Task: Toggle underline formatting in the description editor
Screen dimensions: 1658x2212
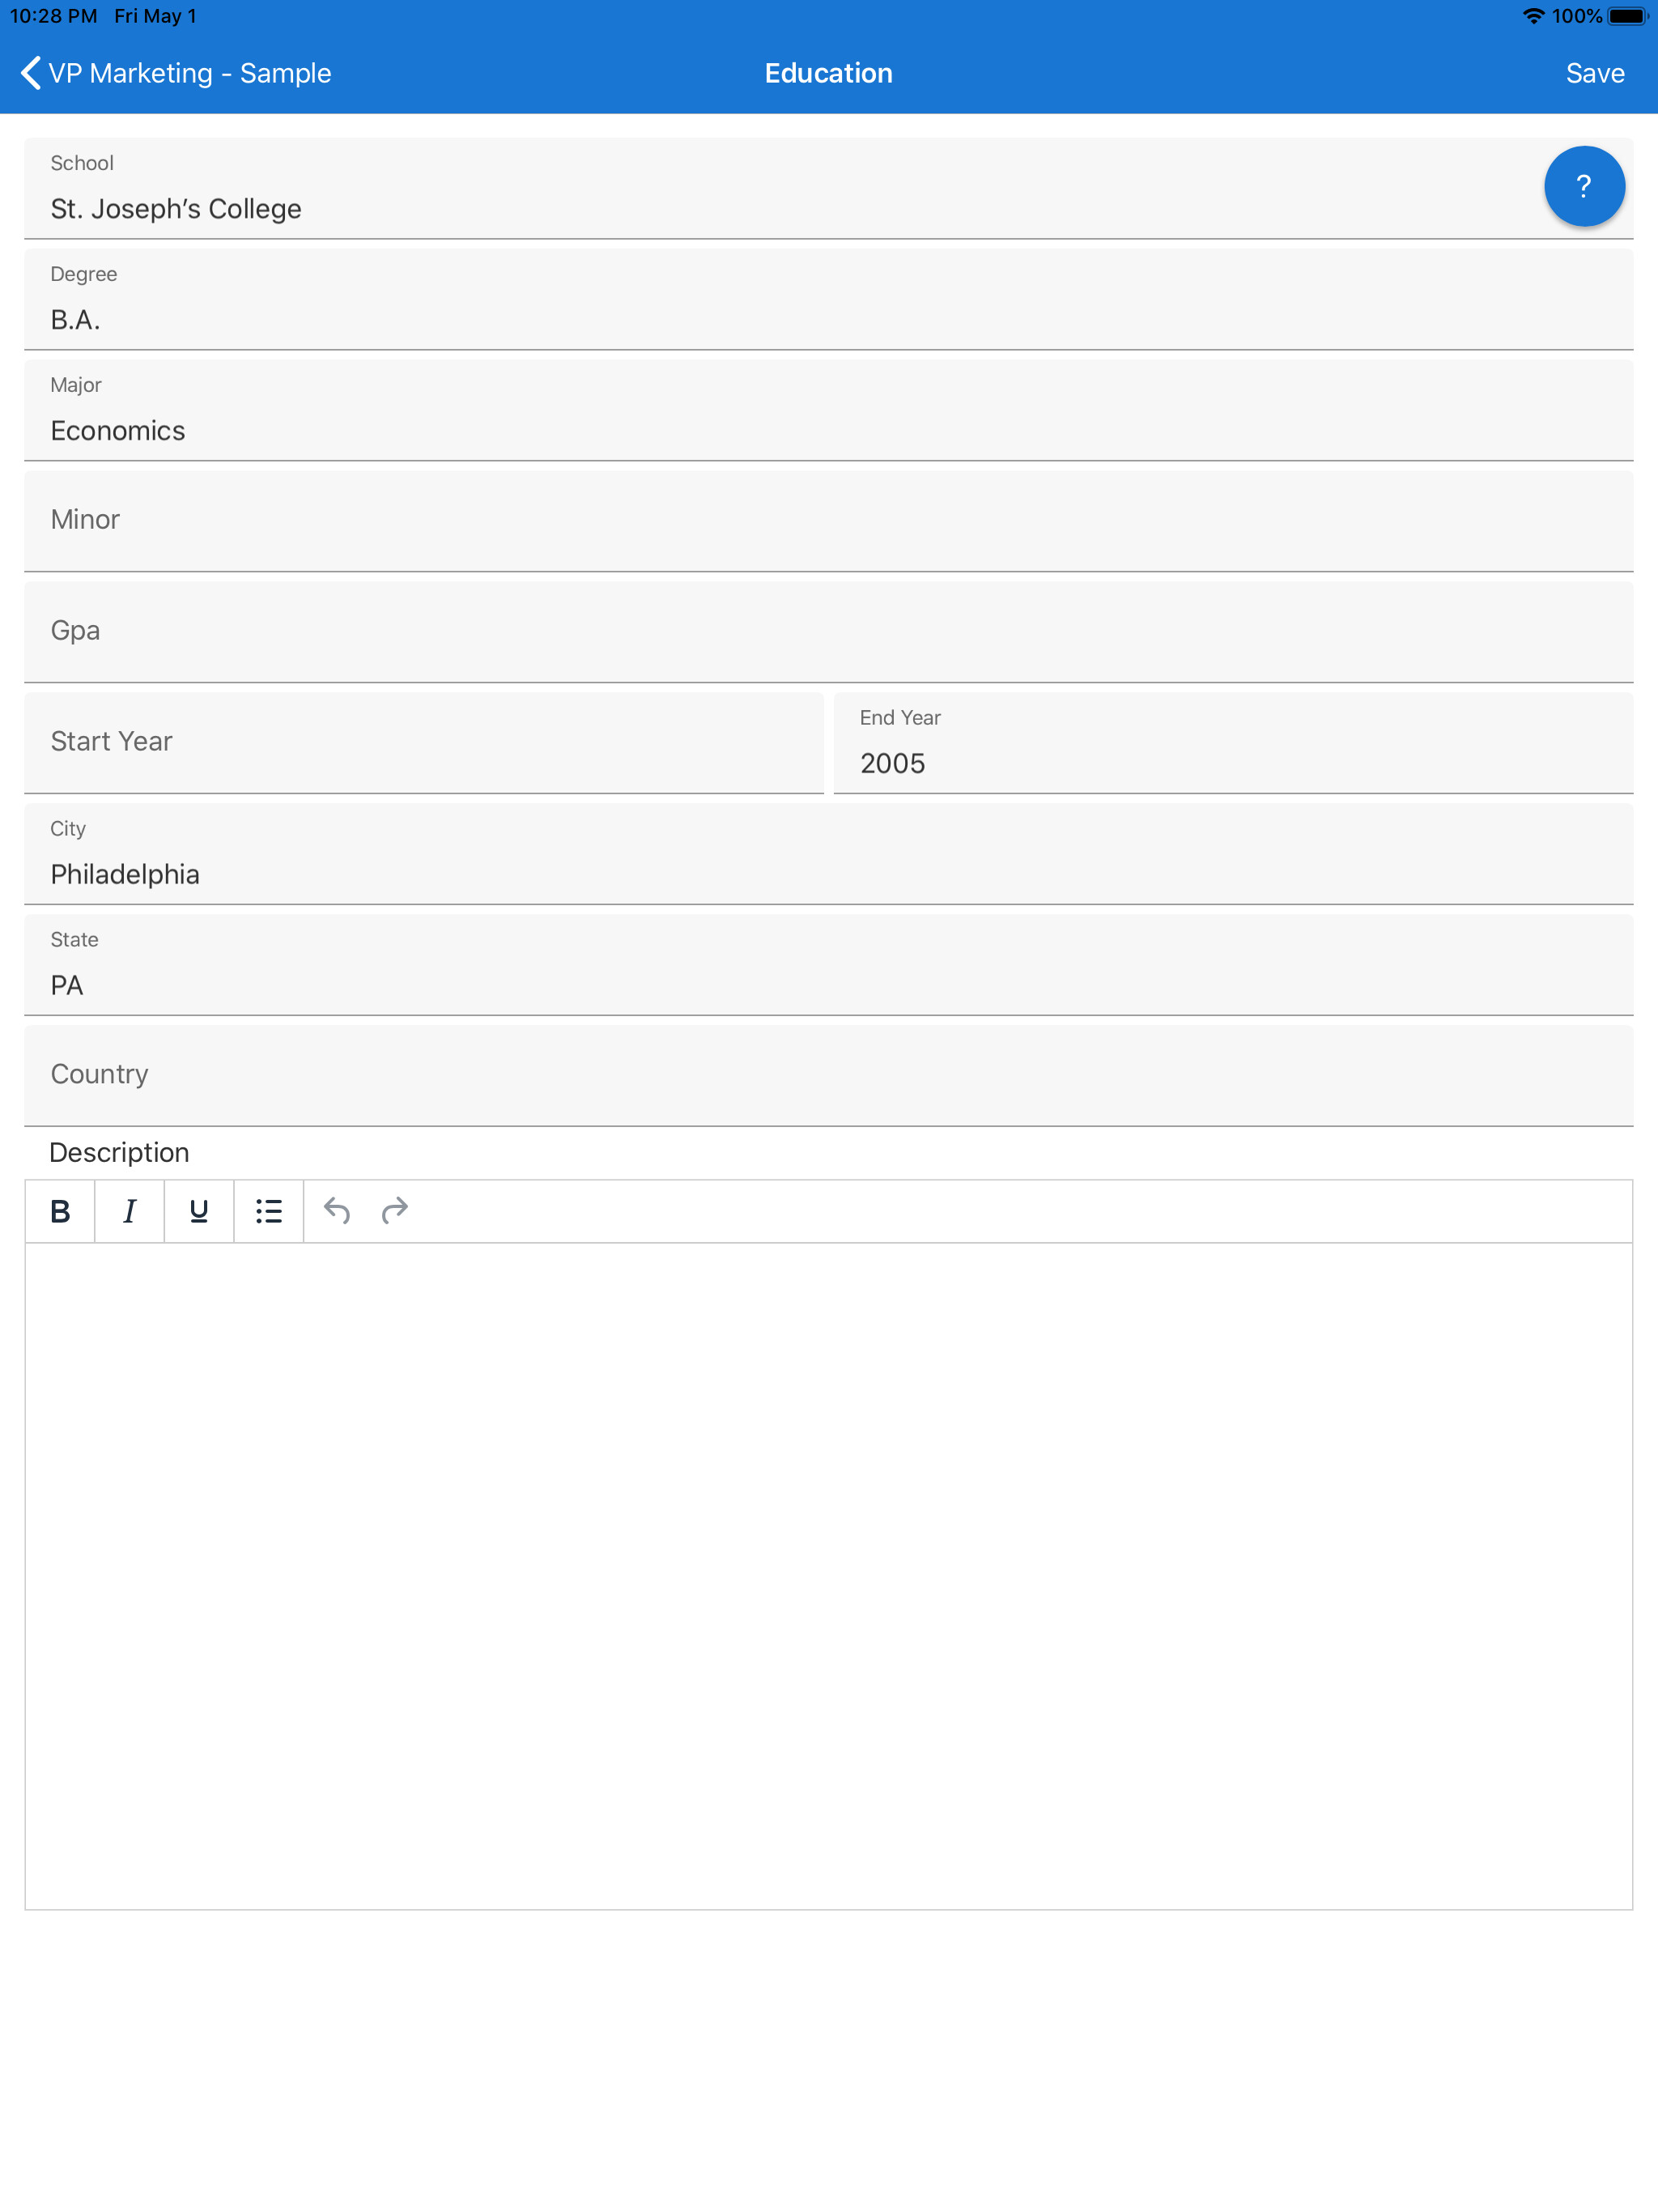Action: point(198,1211)
